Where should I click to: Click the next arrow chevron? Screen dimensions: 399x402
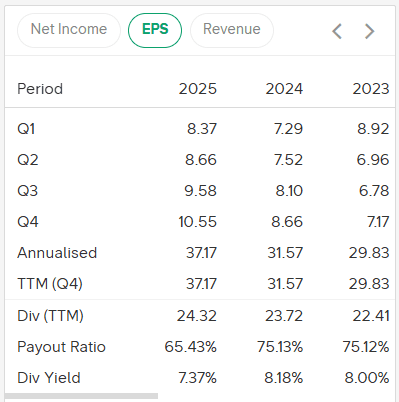pos(369,31)
